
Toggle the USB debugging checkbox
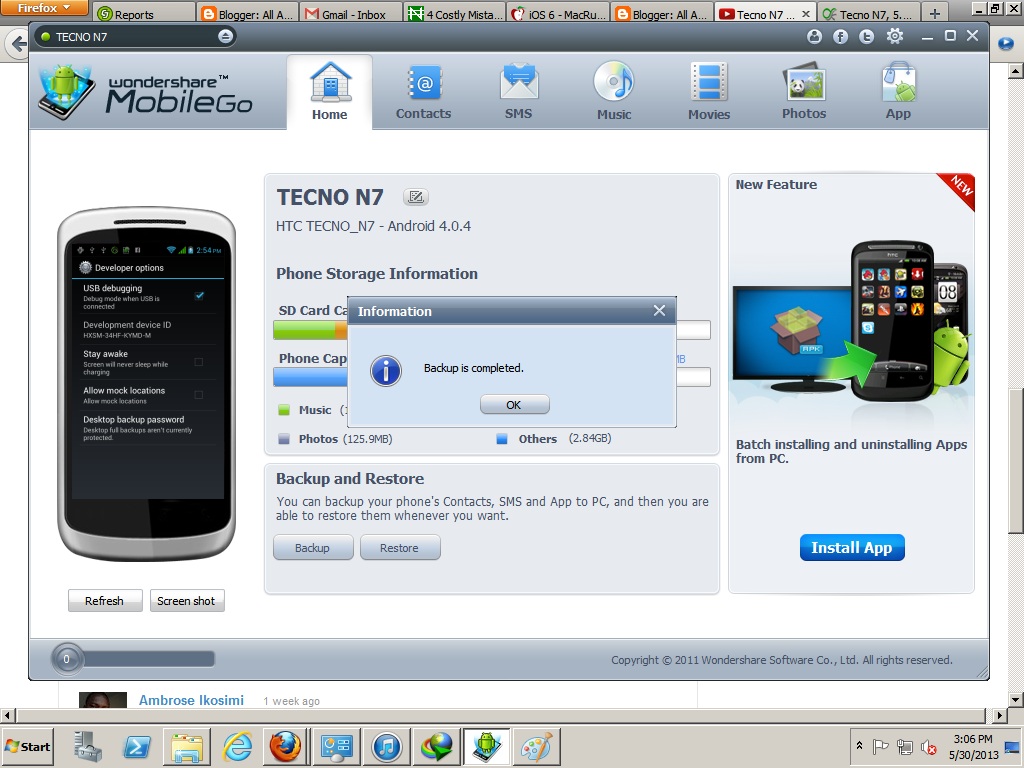[x=199, y=295]
